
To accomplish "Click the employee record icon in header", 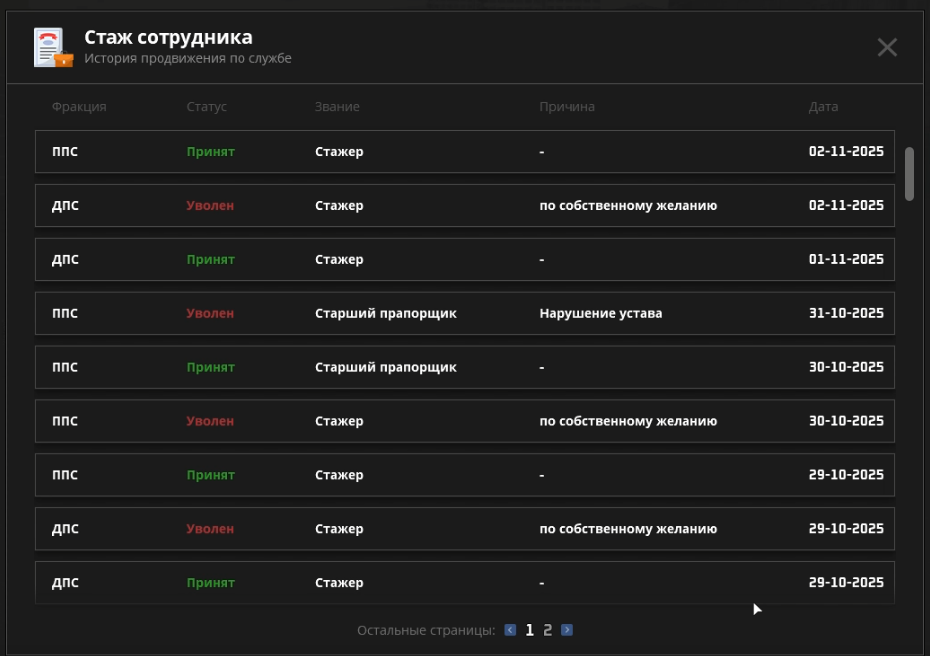I will pyautogui.click(x=53, y=48).
